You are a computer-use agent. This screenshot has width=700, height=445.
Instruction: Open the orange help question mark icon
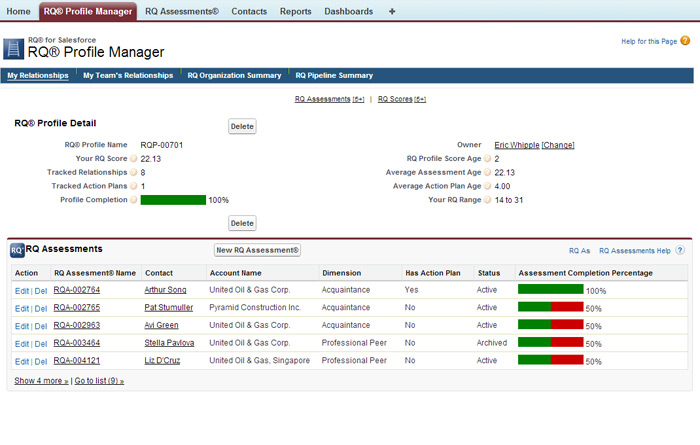point(685,41)
